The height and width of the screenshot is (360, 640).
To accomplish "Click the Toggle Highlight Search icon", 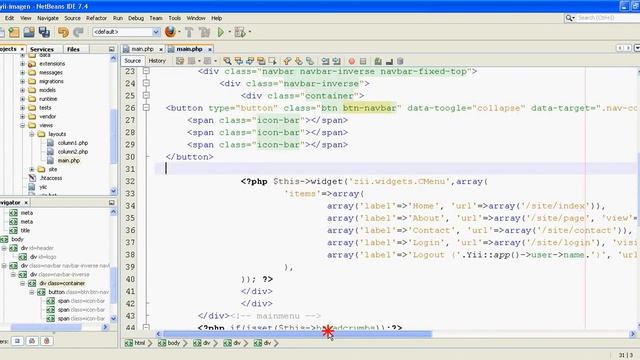I will (261, 61).
